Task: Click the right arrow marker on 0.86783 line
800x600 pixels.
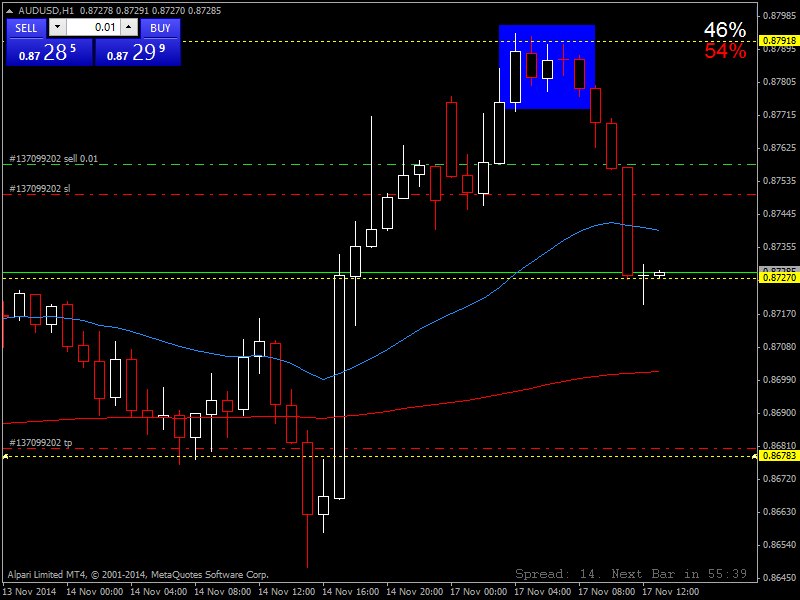Action: pyautogui.click(x=755, y=456)
